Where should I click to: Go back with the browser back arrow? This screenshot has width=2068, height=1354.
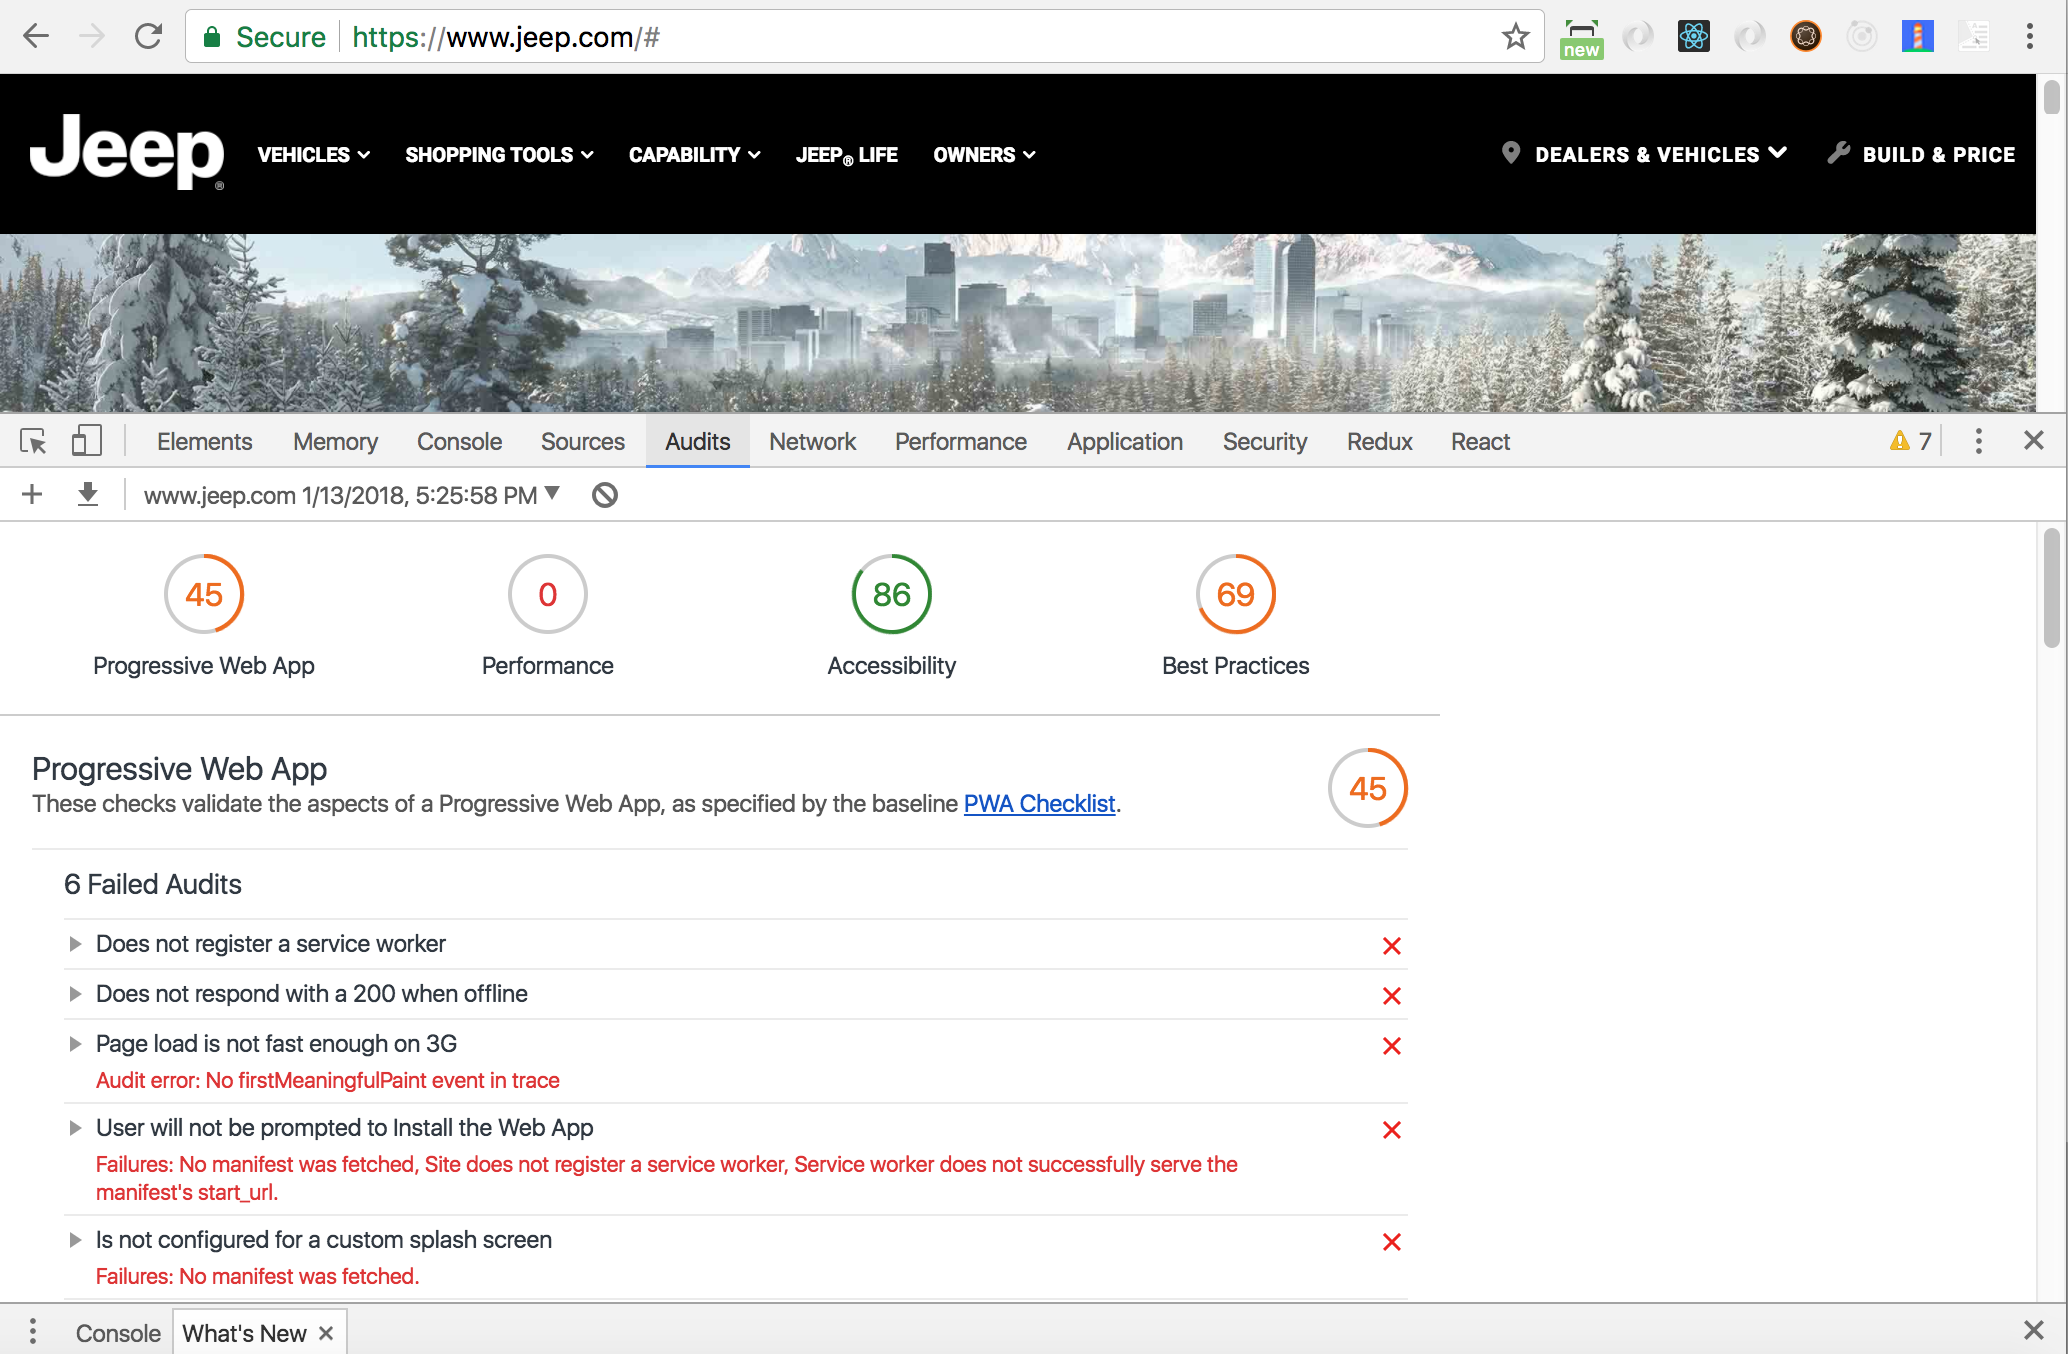coord(36,37)
